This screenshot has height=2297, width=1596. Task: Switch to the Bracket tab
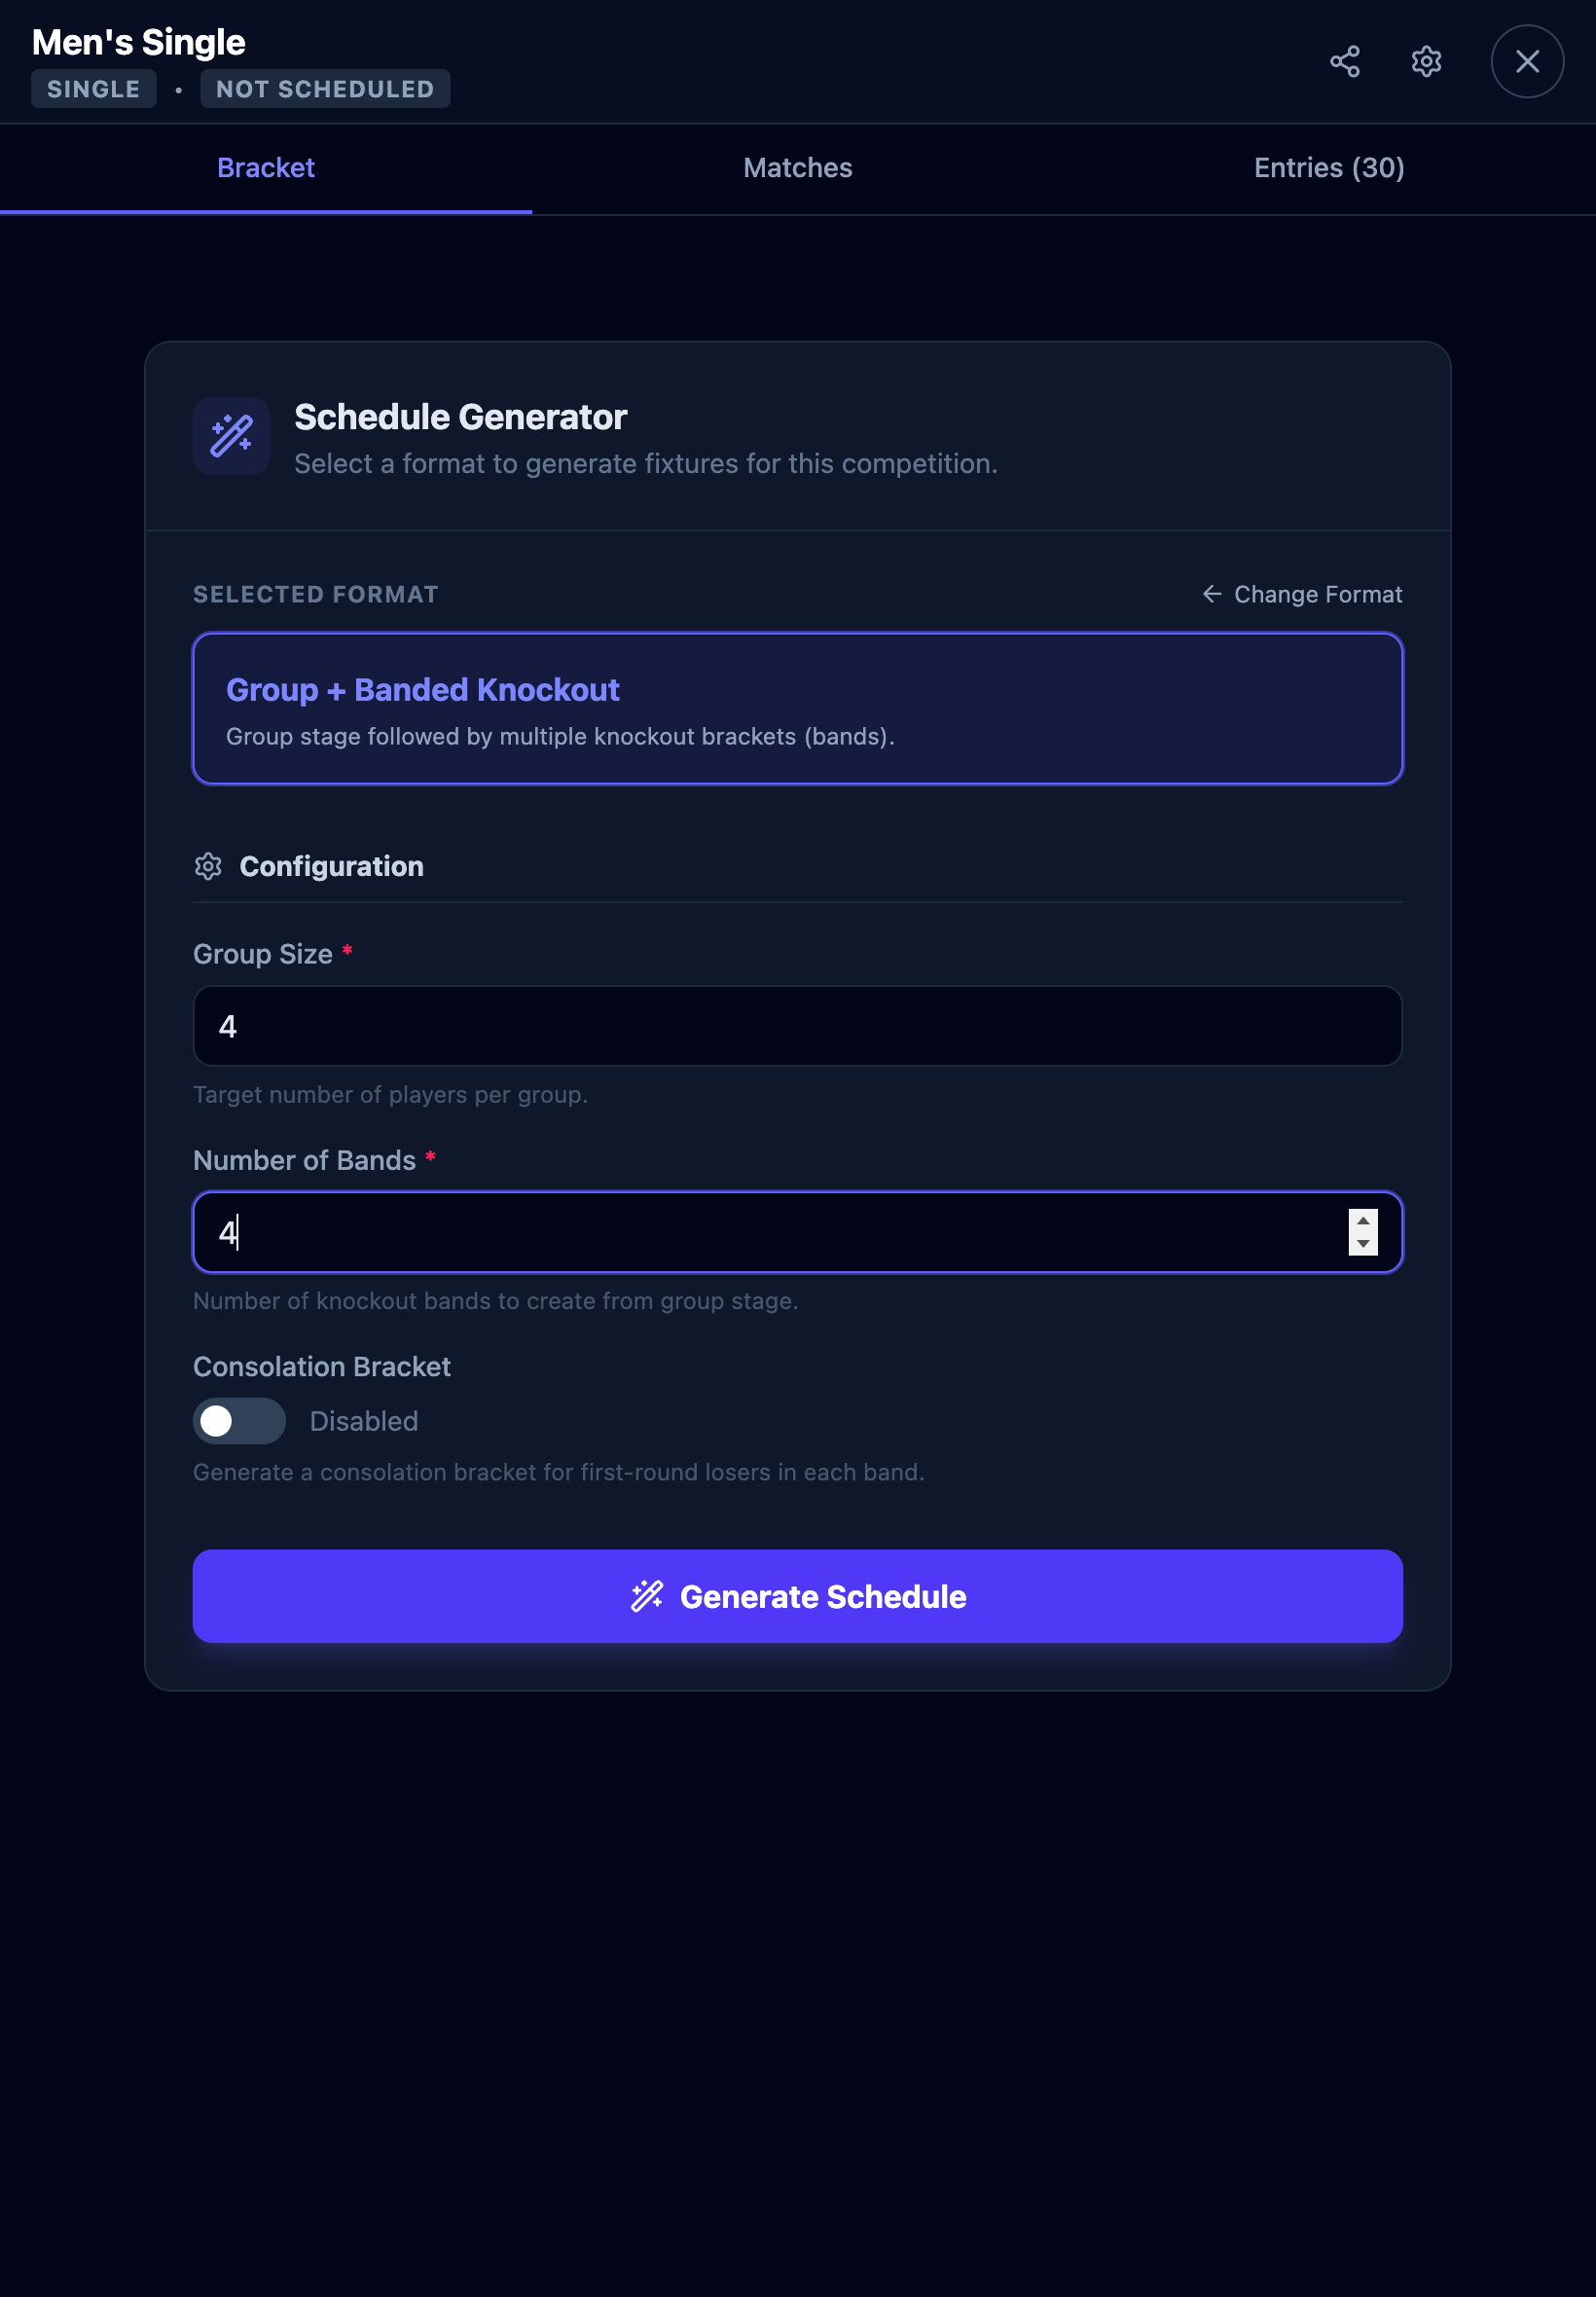266,168
